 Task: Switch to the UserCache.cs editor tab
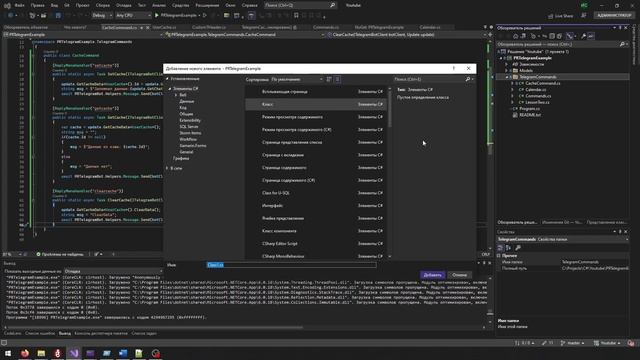(164, 27)
